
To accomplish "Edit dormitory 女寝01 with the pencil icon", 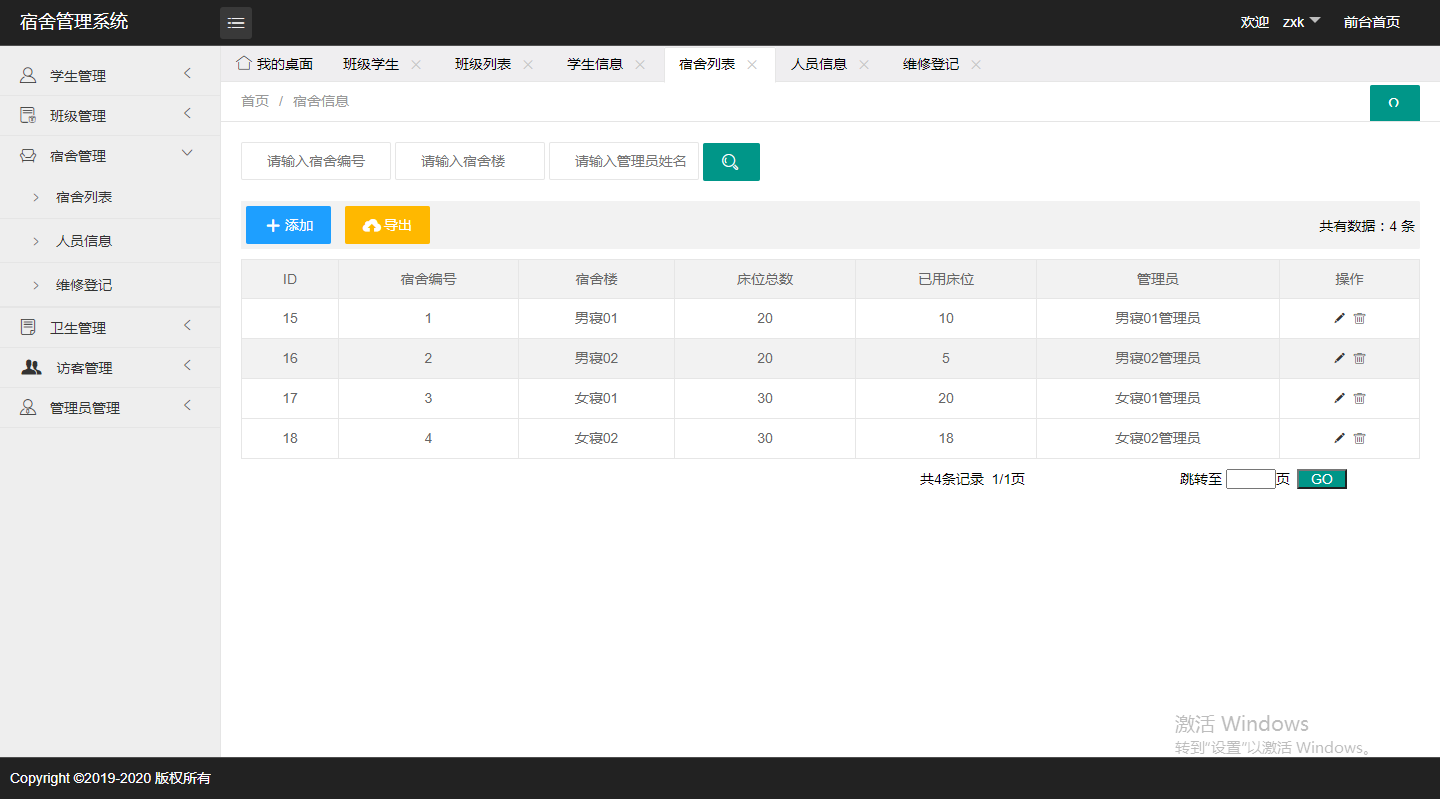I will [1338, 397].
